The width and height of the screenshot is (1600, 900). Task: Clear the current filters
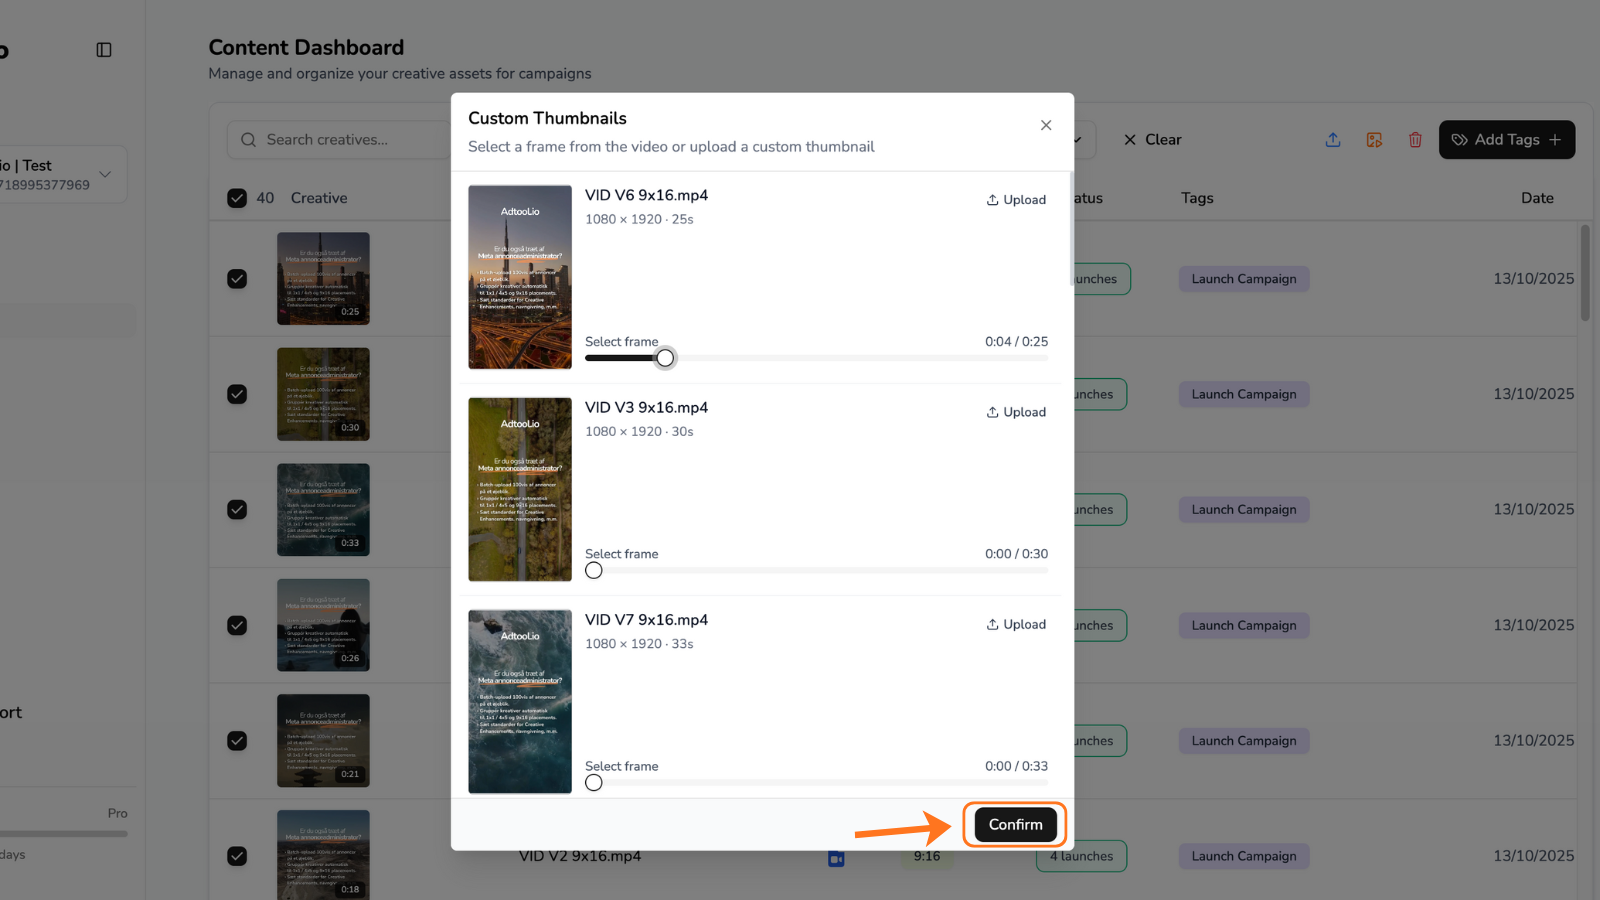[x=1152, y=140]
